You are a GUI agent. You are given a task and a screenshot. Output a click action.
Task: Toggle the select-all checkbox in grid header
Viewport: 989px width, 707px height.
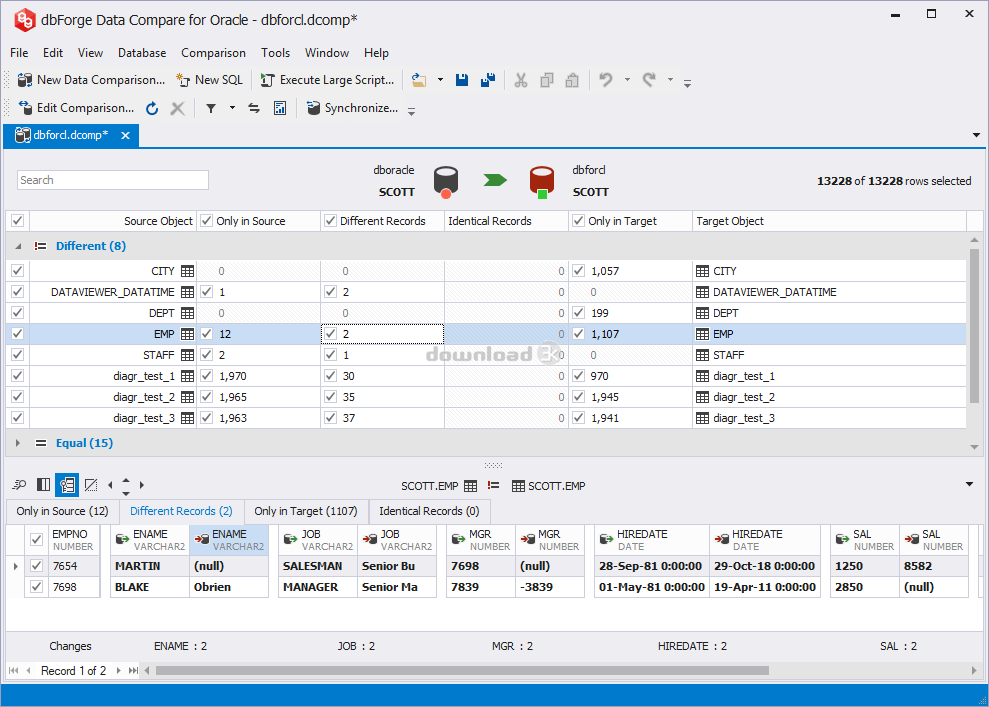pyautogui.click(x=18, y=221)
